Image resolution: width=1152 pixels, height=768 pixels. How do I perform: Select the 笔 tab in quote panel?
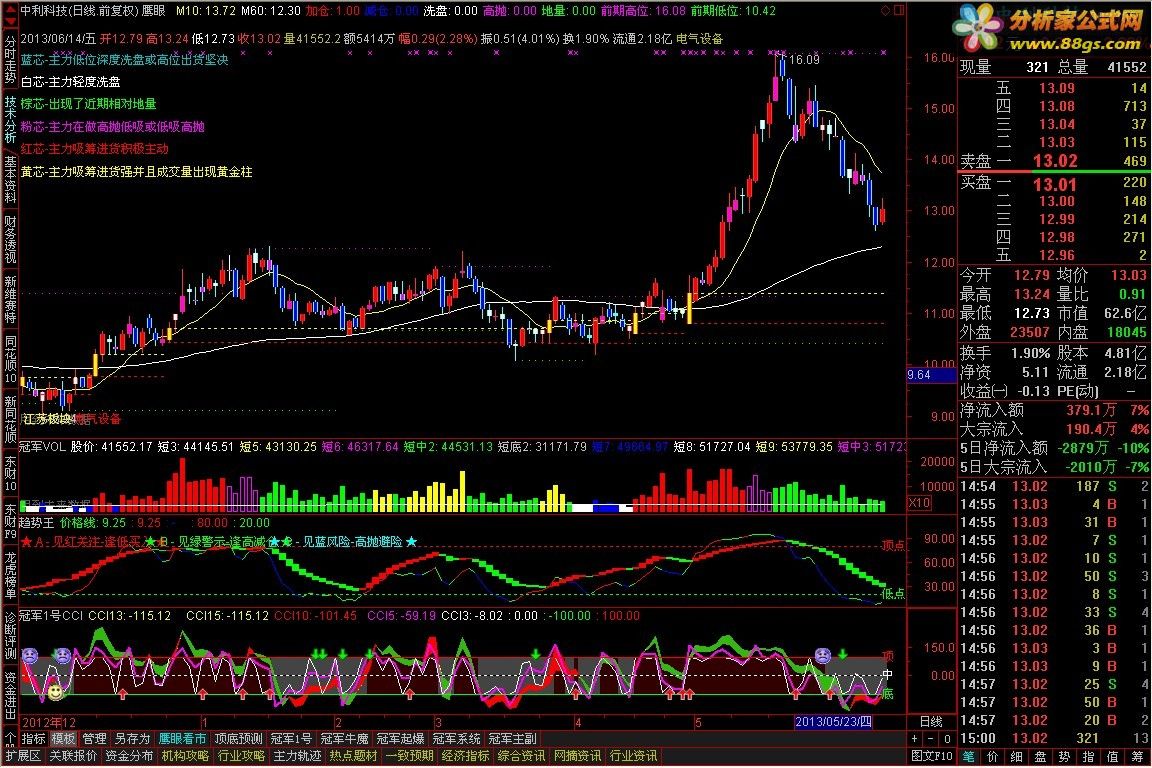969,756
